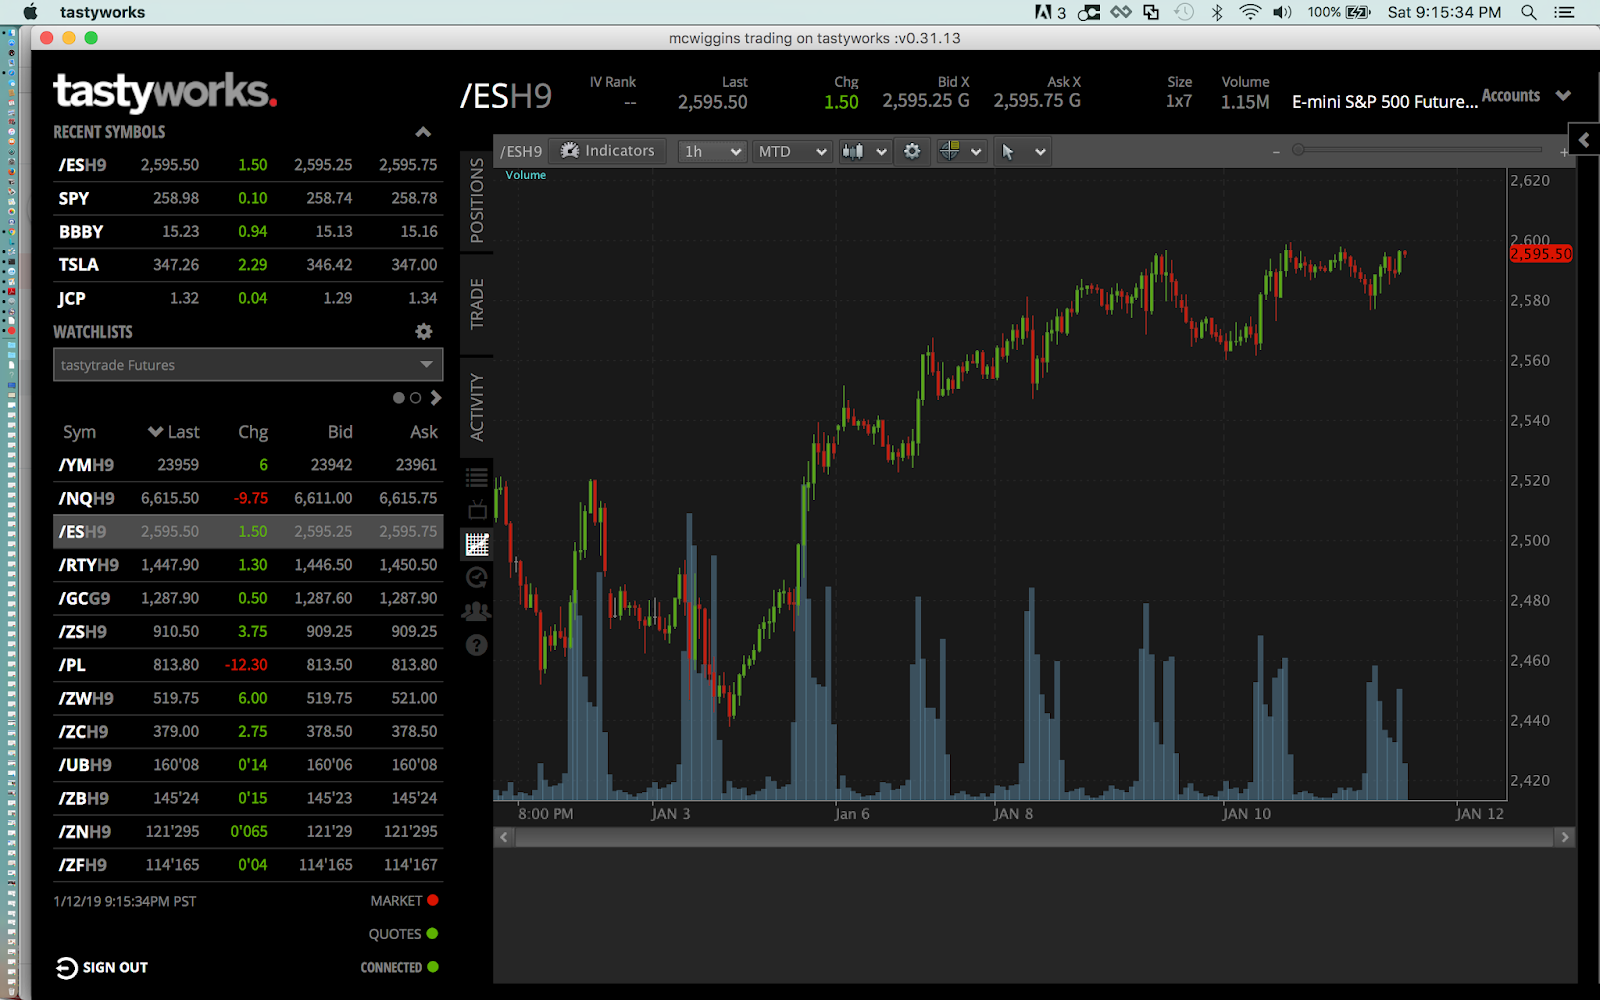
Task: Select /PL row in watchlist
Action: pyautogui.click(x=248, y=665)
